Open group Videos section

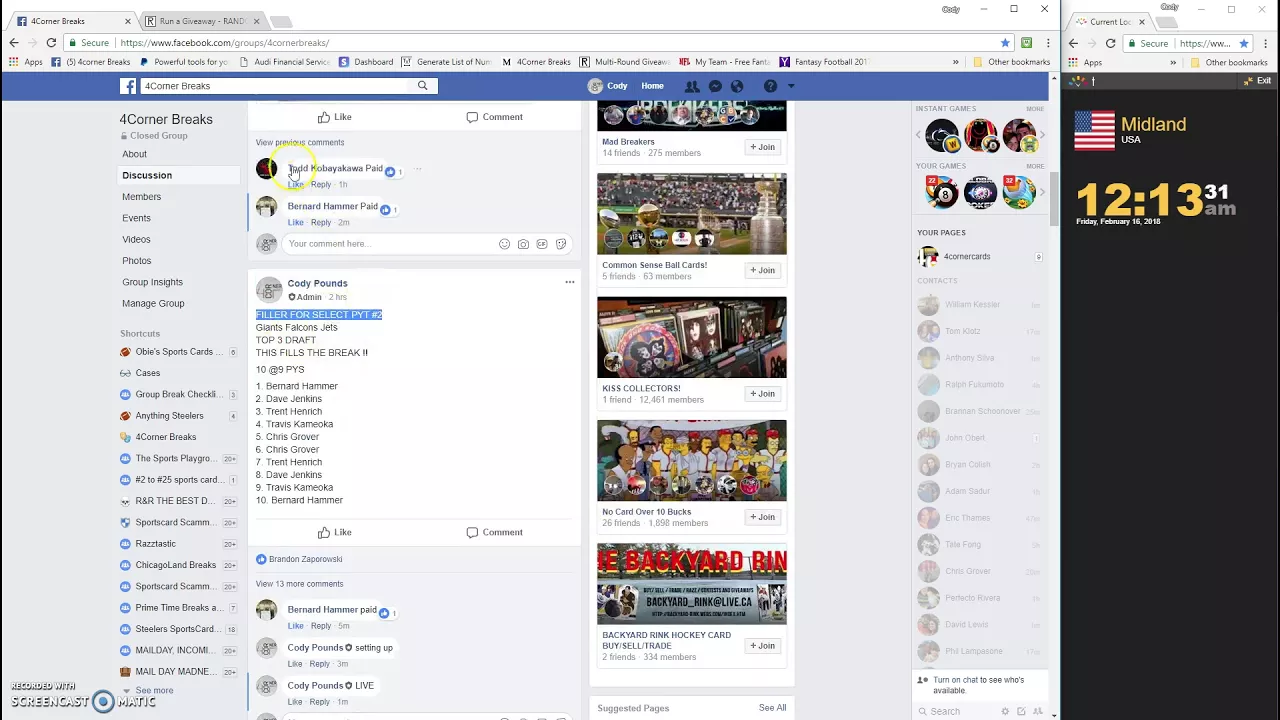pos(136,239)
